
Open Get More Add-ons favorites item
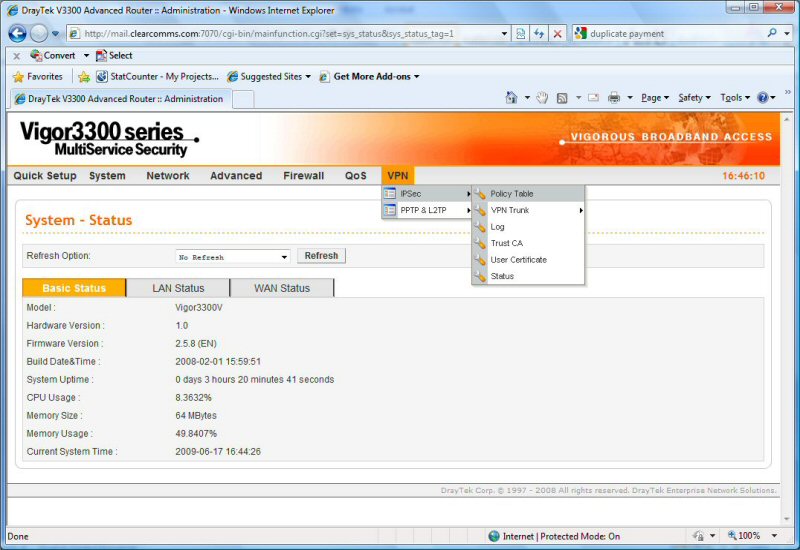point(369,77)
